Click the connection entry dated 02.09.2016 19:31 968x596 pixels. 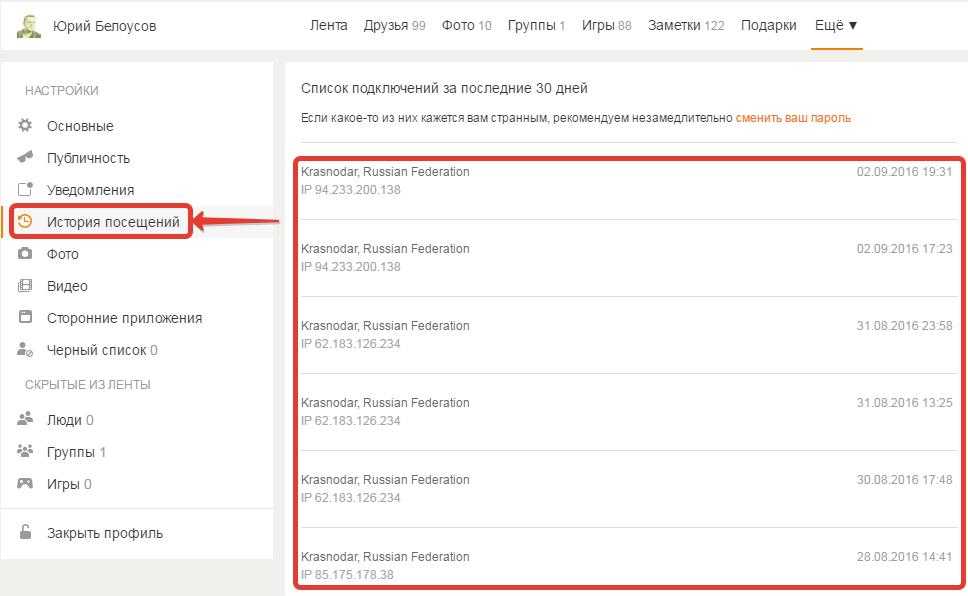click(x=627, y=181)
